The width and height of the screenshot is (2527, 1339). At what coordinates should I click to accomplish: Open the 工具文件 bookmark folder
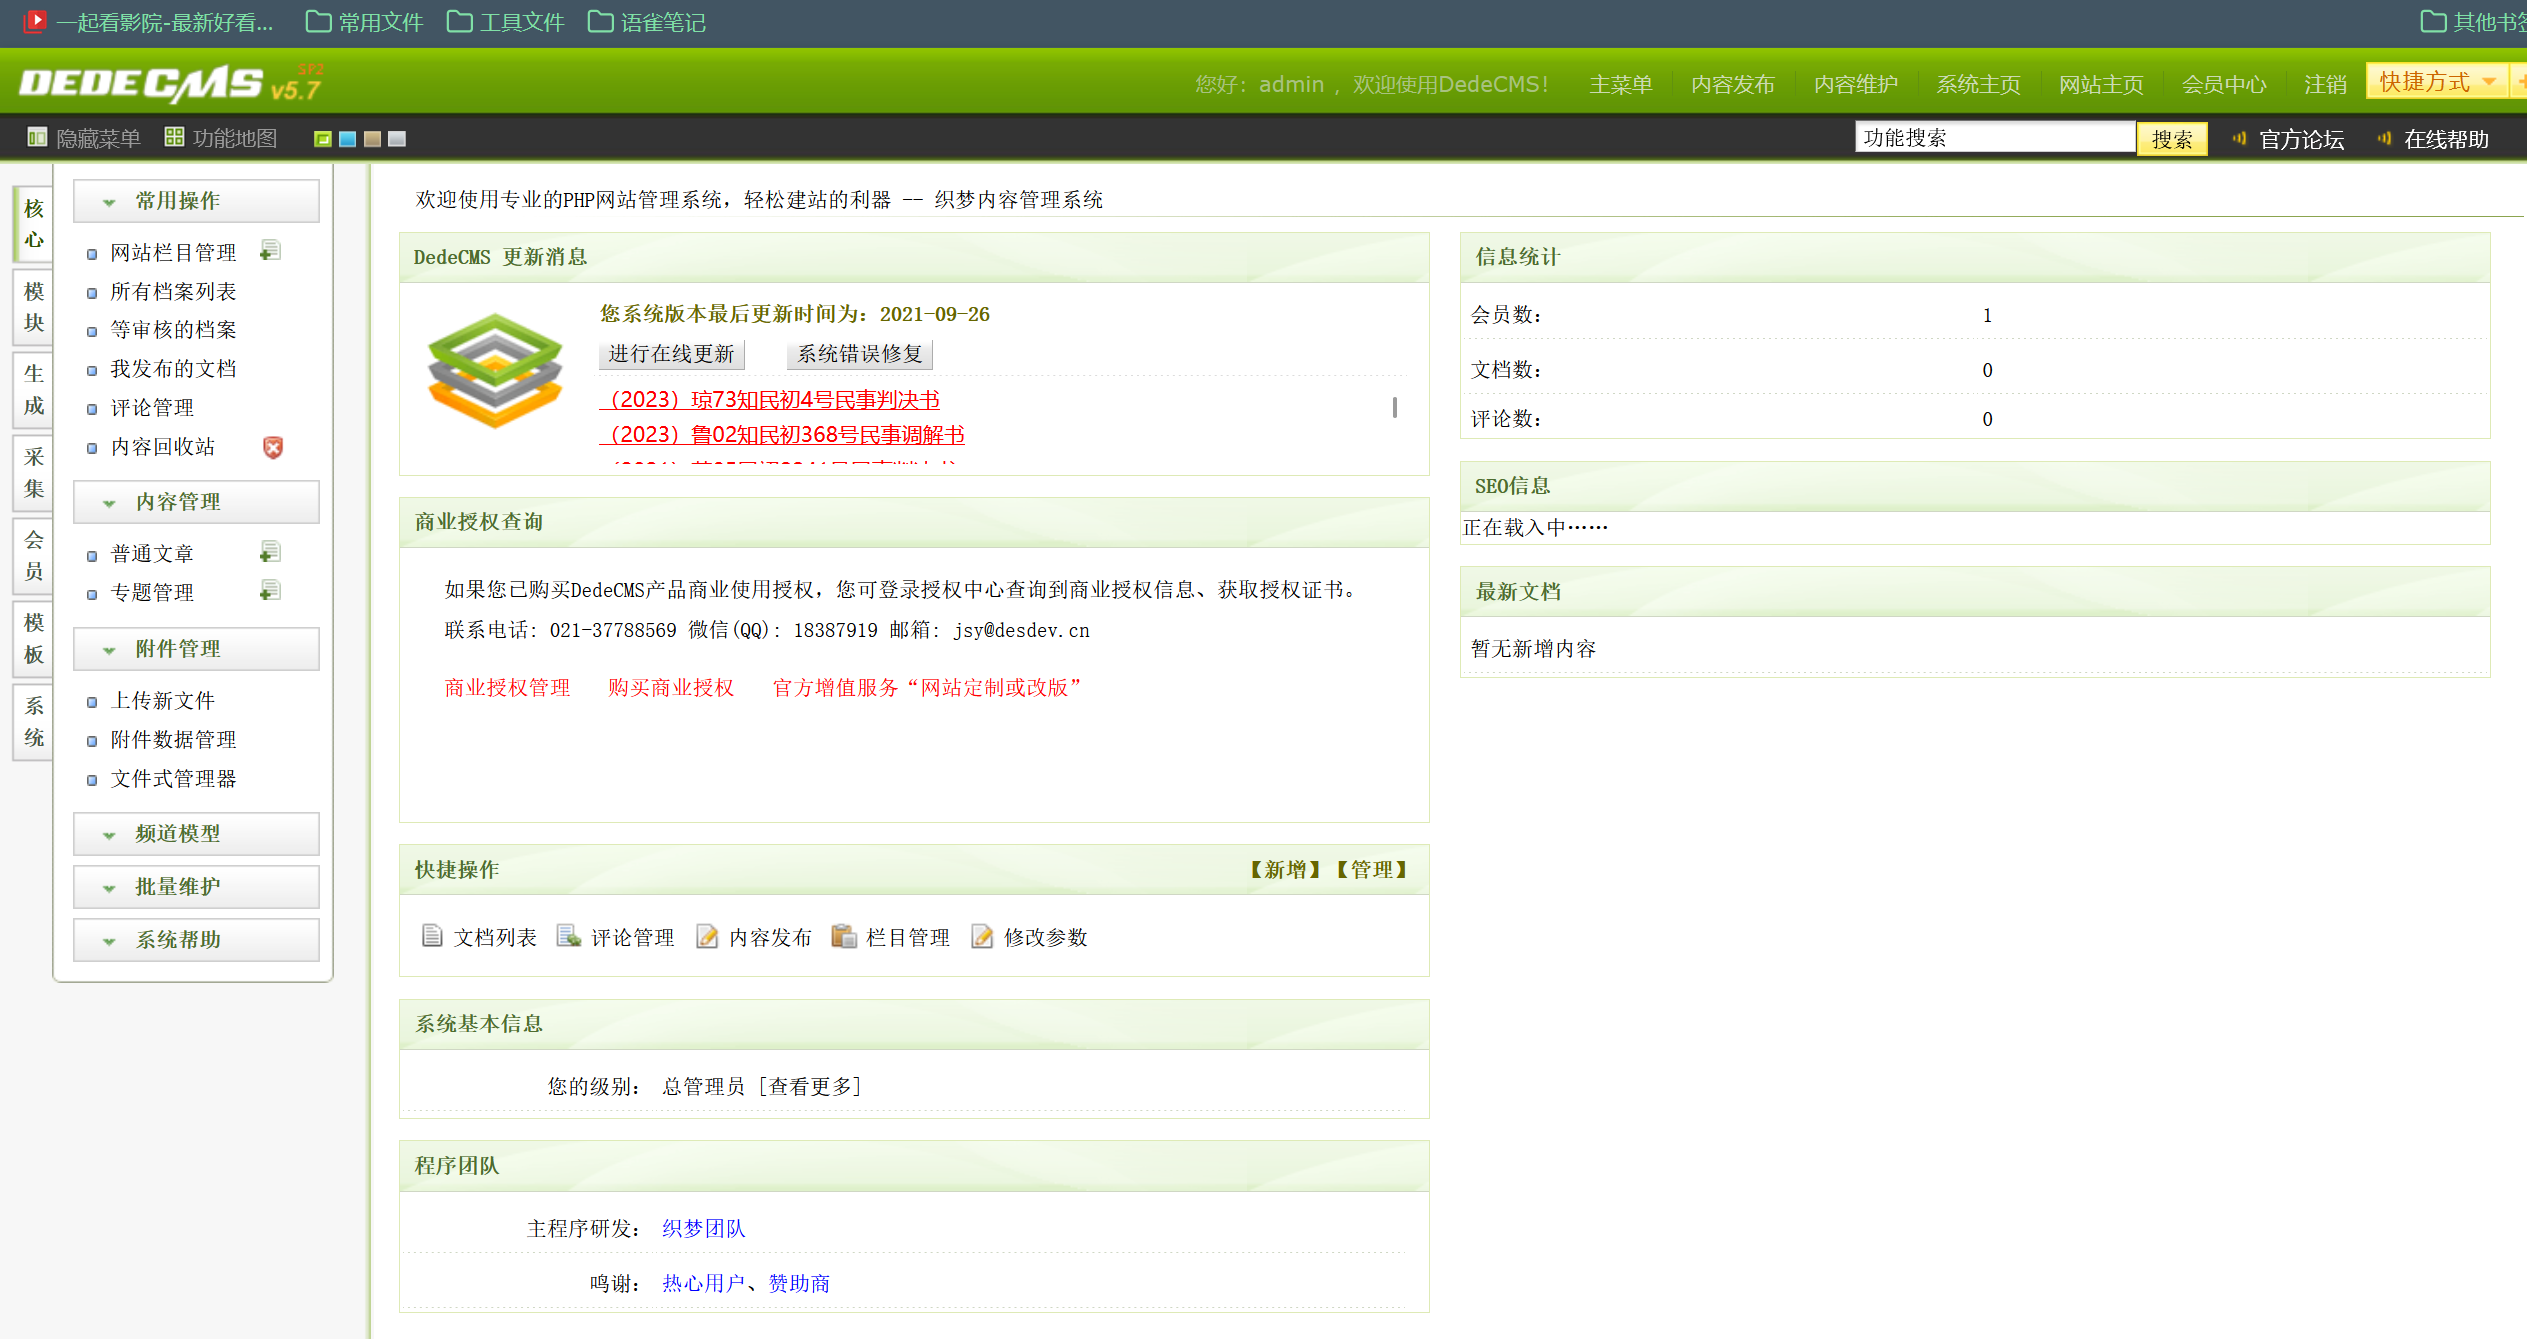click(505, 22)
